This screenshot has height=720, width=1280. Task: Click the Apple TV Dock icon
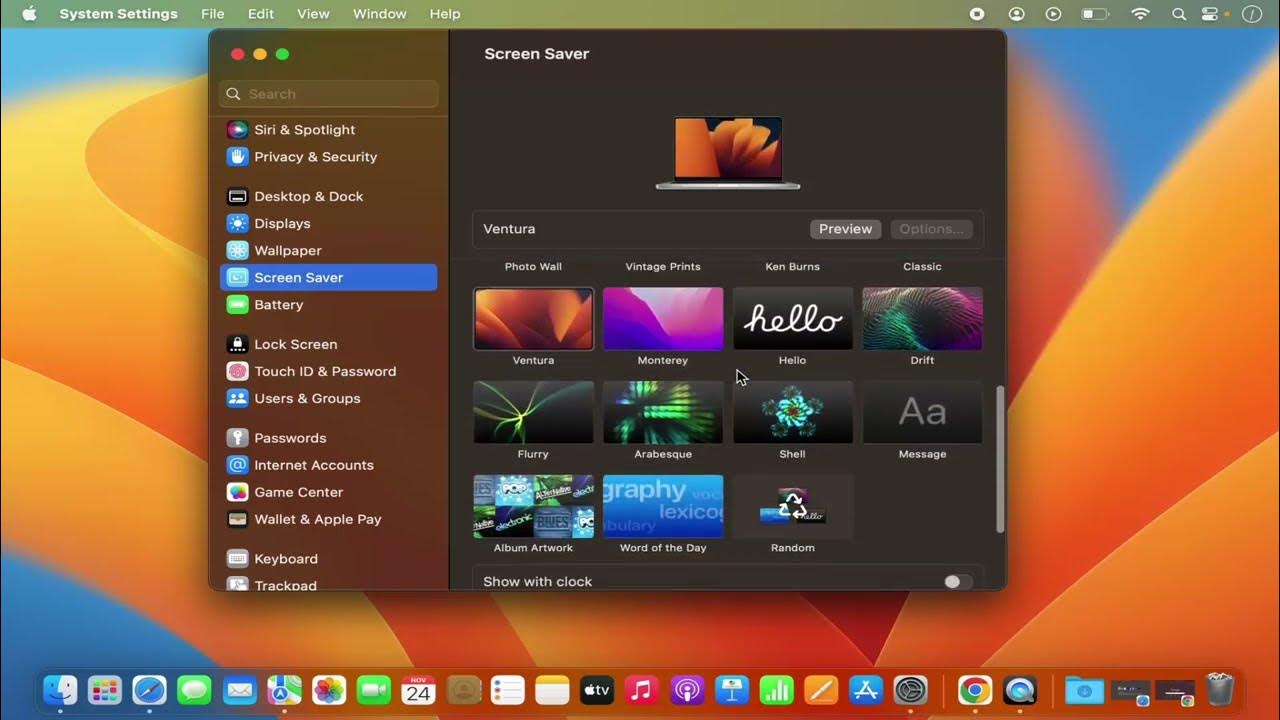point(597,690)
